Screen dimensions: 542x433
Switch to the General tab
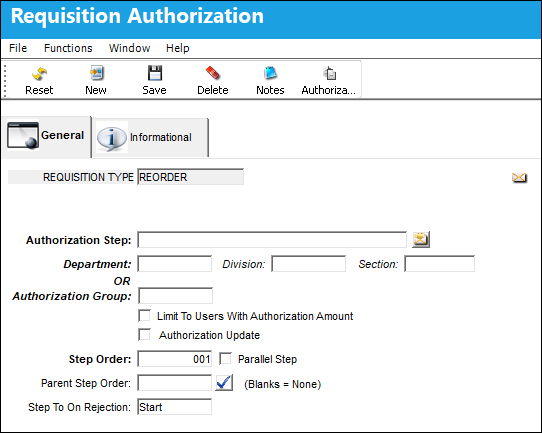(x=46, y=137)
